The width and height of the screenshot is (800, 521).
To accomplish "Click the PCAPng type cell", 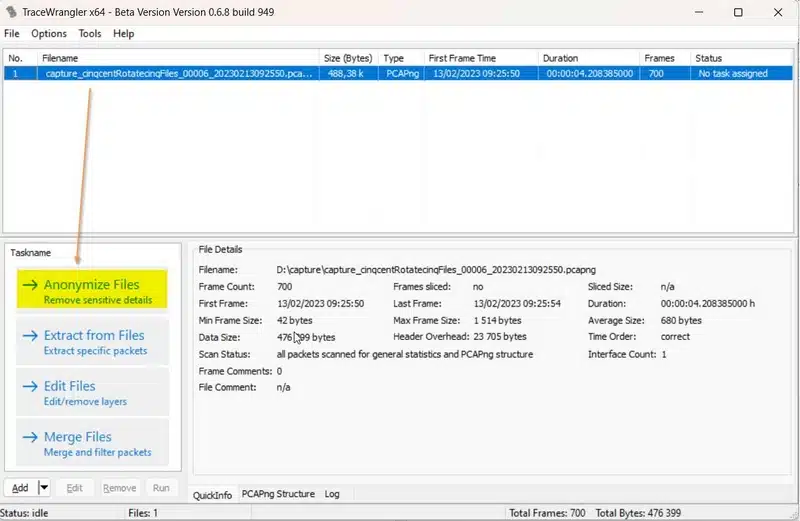I will (403, 73).
